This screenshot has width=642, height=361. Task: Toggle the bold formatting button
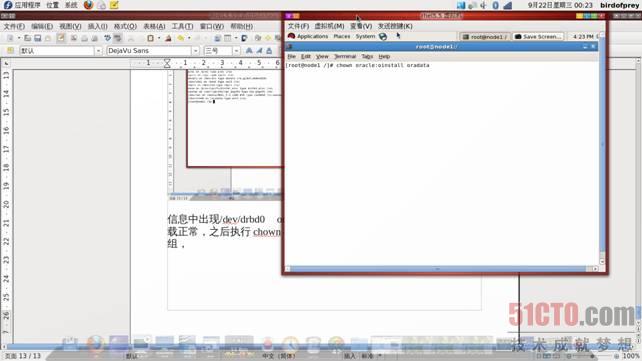click(x=249, y=51)
